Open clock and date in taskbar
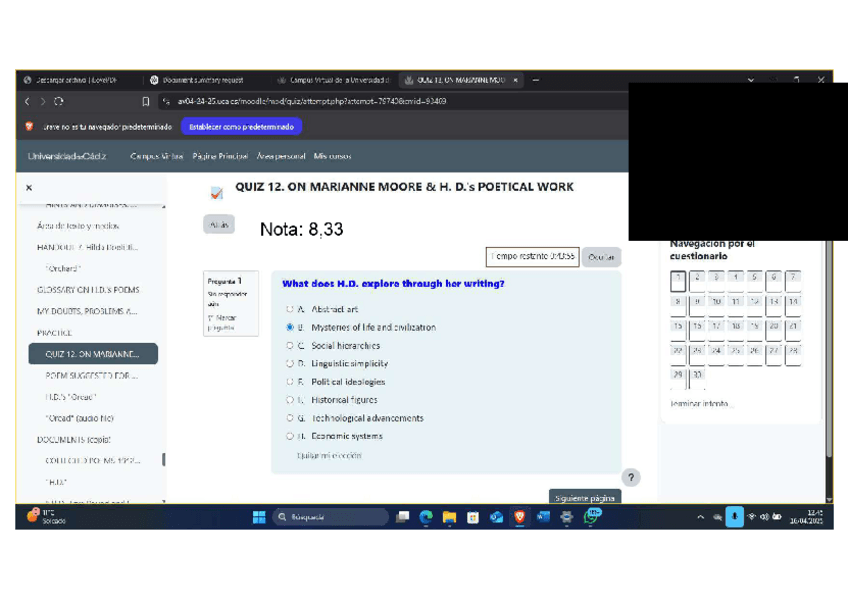This screenshot has height=599, width=848. (x=806, y=517)
